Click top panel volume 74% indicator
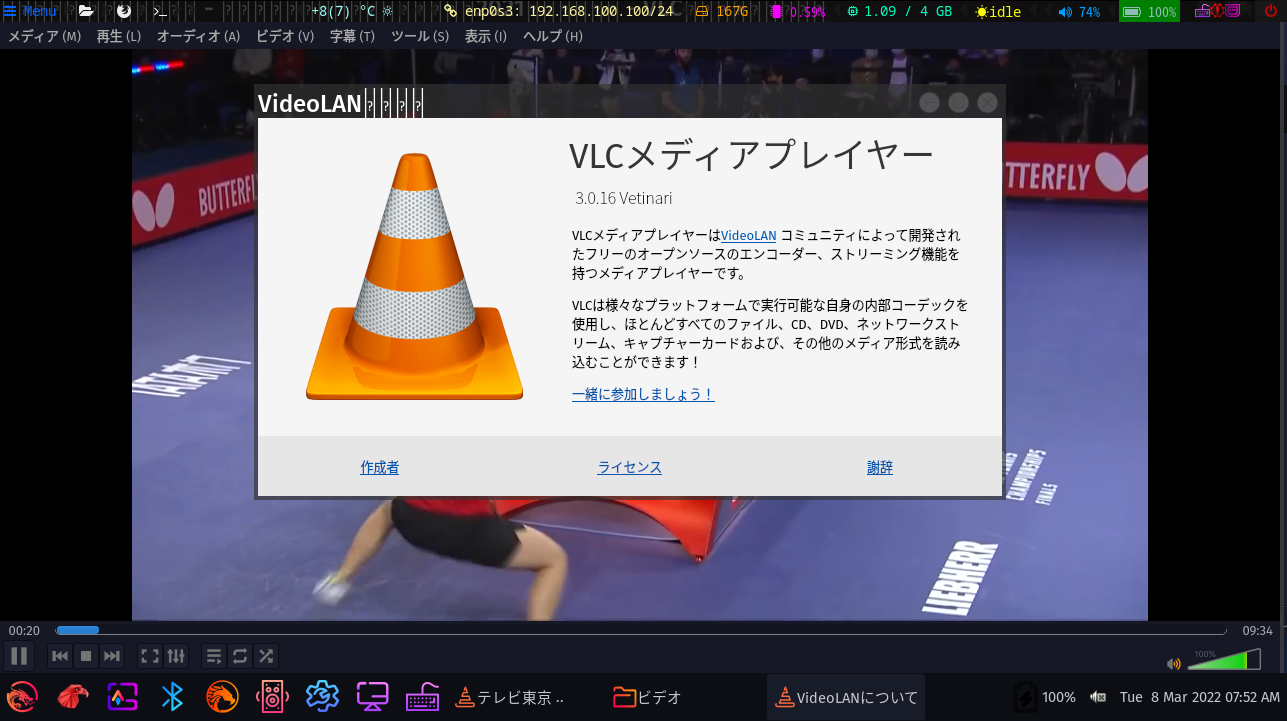 coord(1079,12)
